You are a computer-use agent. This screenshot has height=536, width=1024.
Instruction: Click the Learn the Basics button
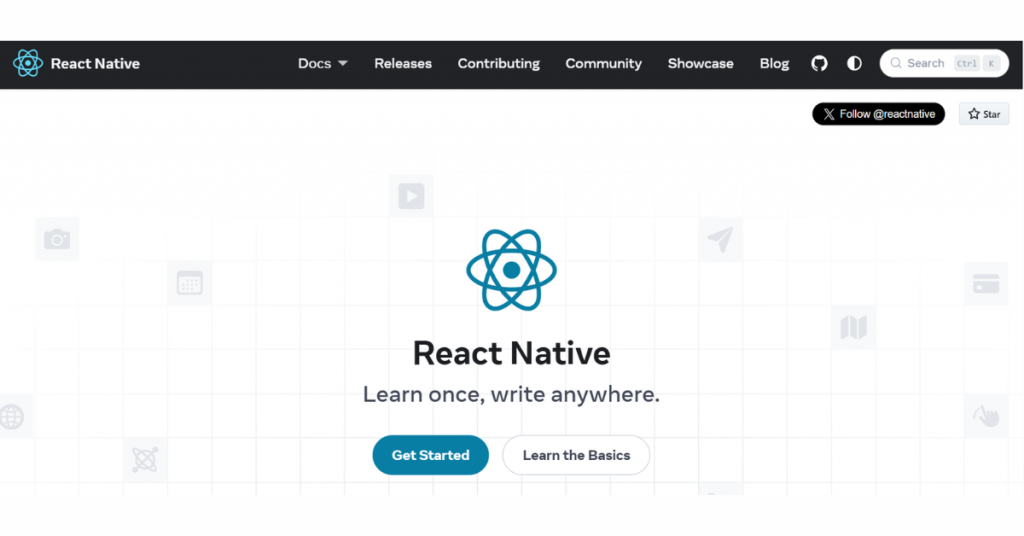[576, 455]
